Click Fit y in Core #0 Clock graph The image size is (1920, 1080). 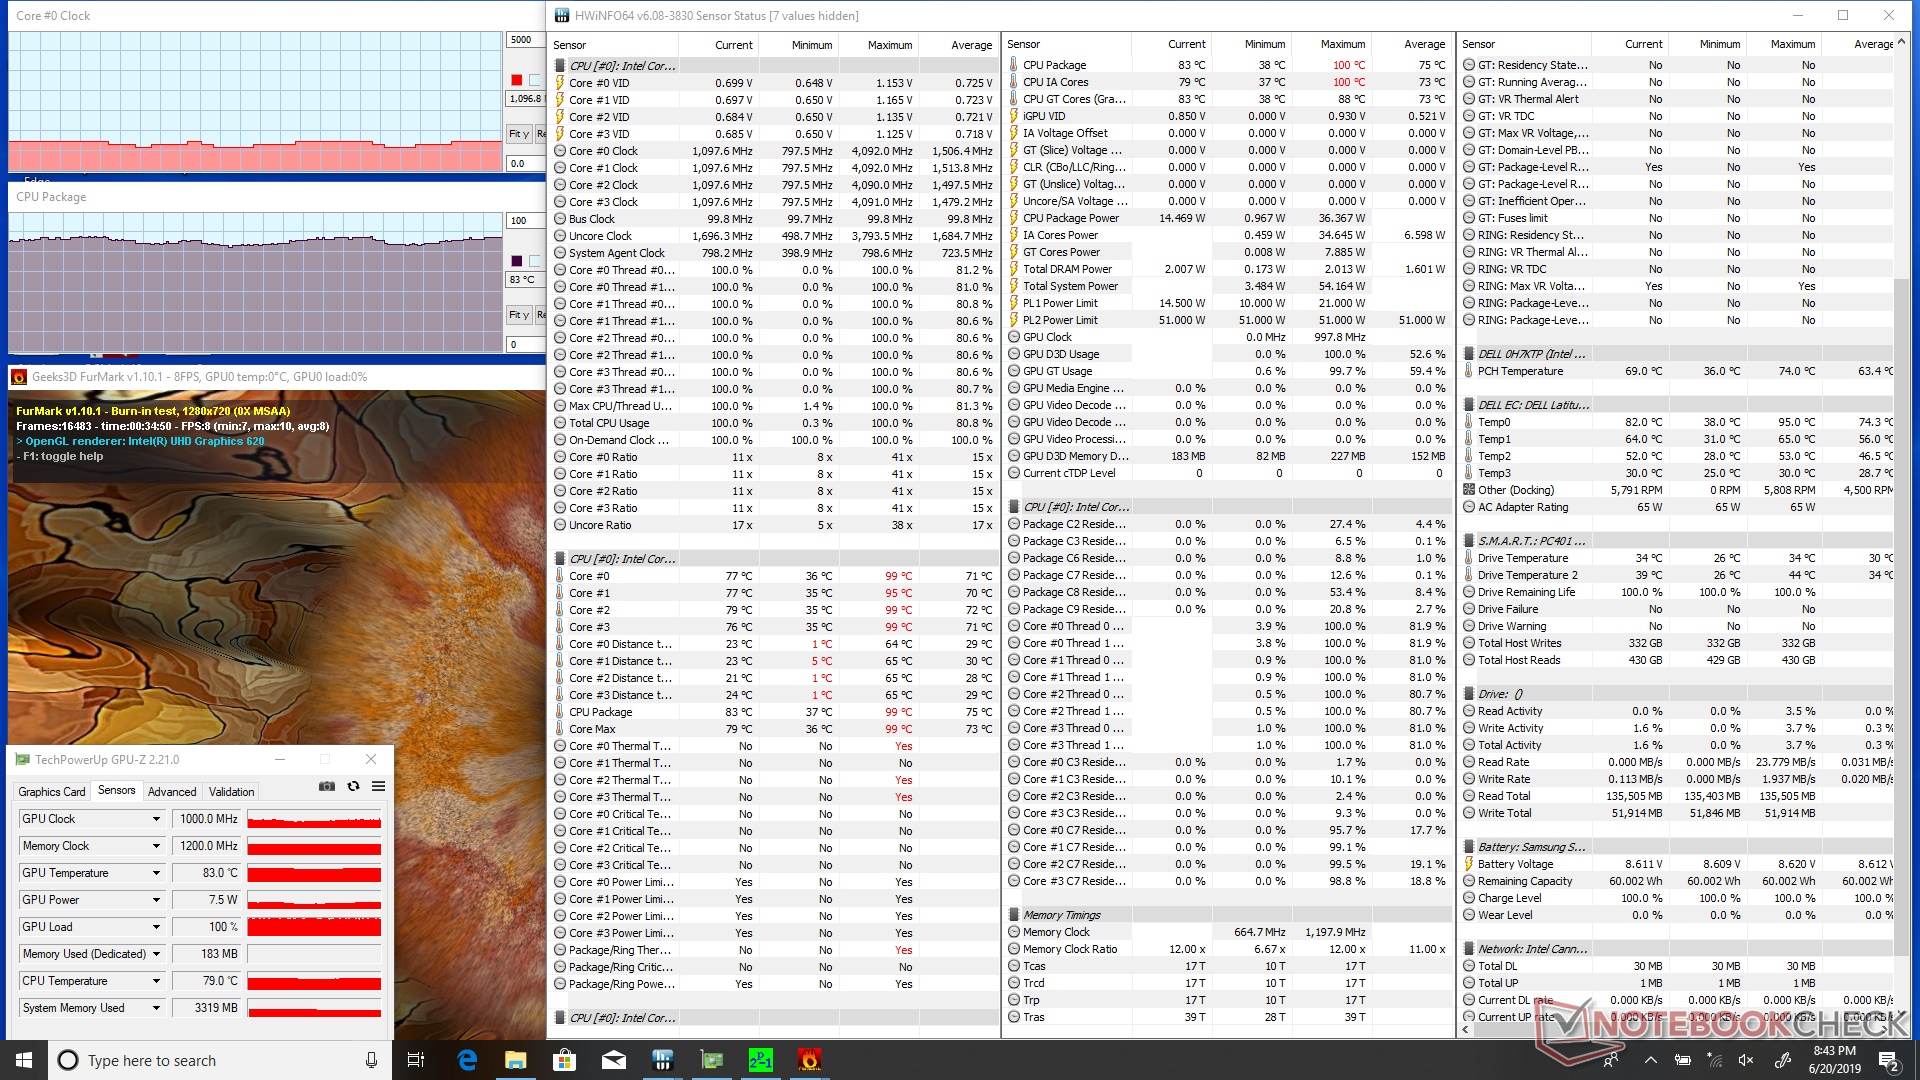(x=518, y=133)
